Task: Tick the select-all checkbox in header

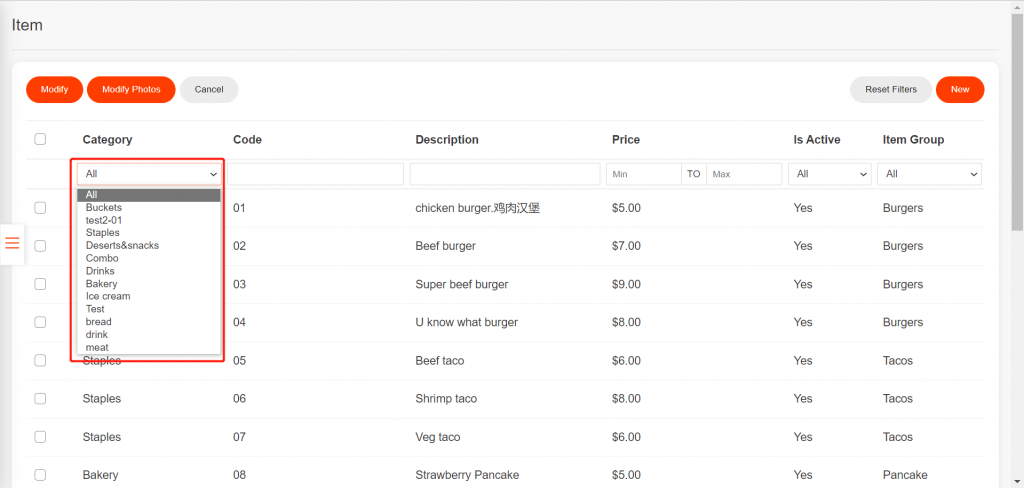Action: (x=40, y=140)
